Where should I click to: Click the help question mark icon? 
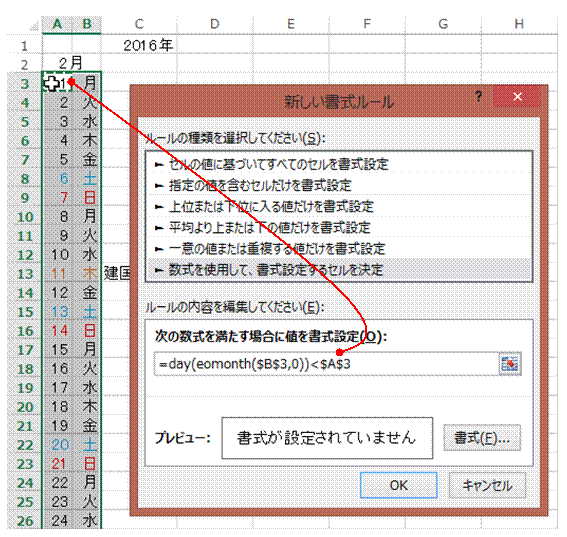(x=478, y=97)
